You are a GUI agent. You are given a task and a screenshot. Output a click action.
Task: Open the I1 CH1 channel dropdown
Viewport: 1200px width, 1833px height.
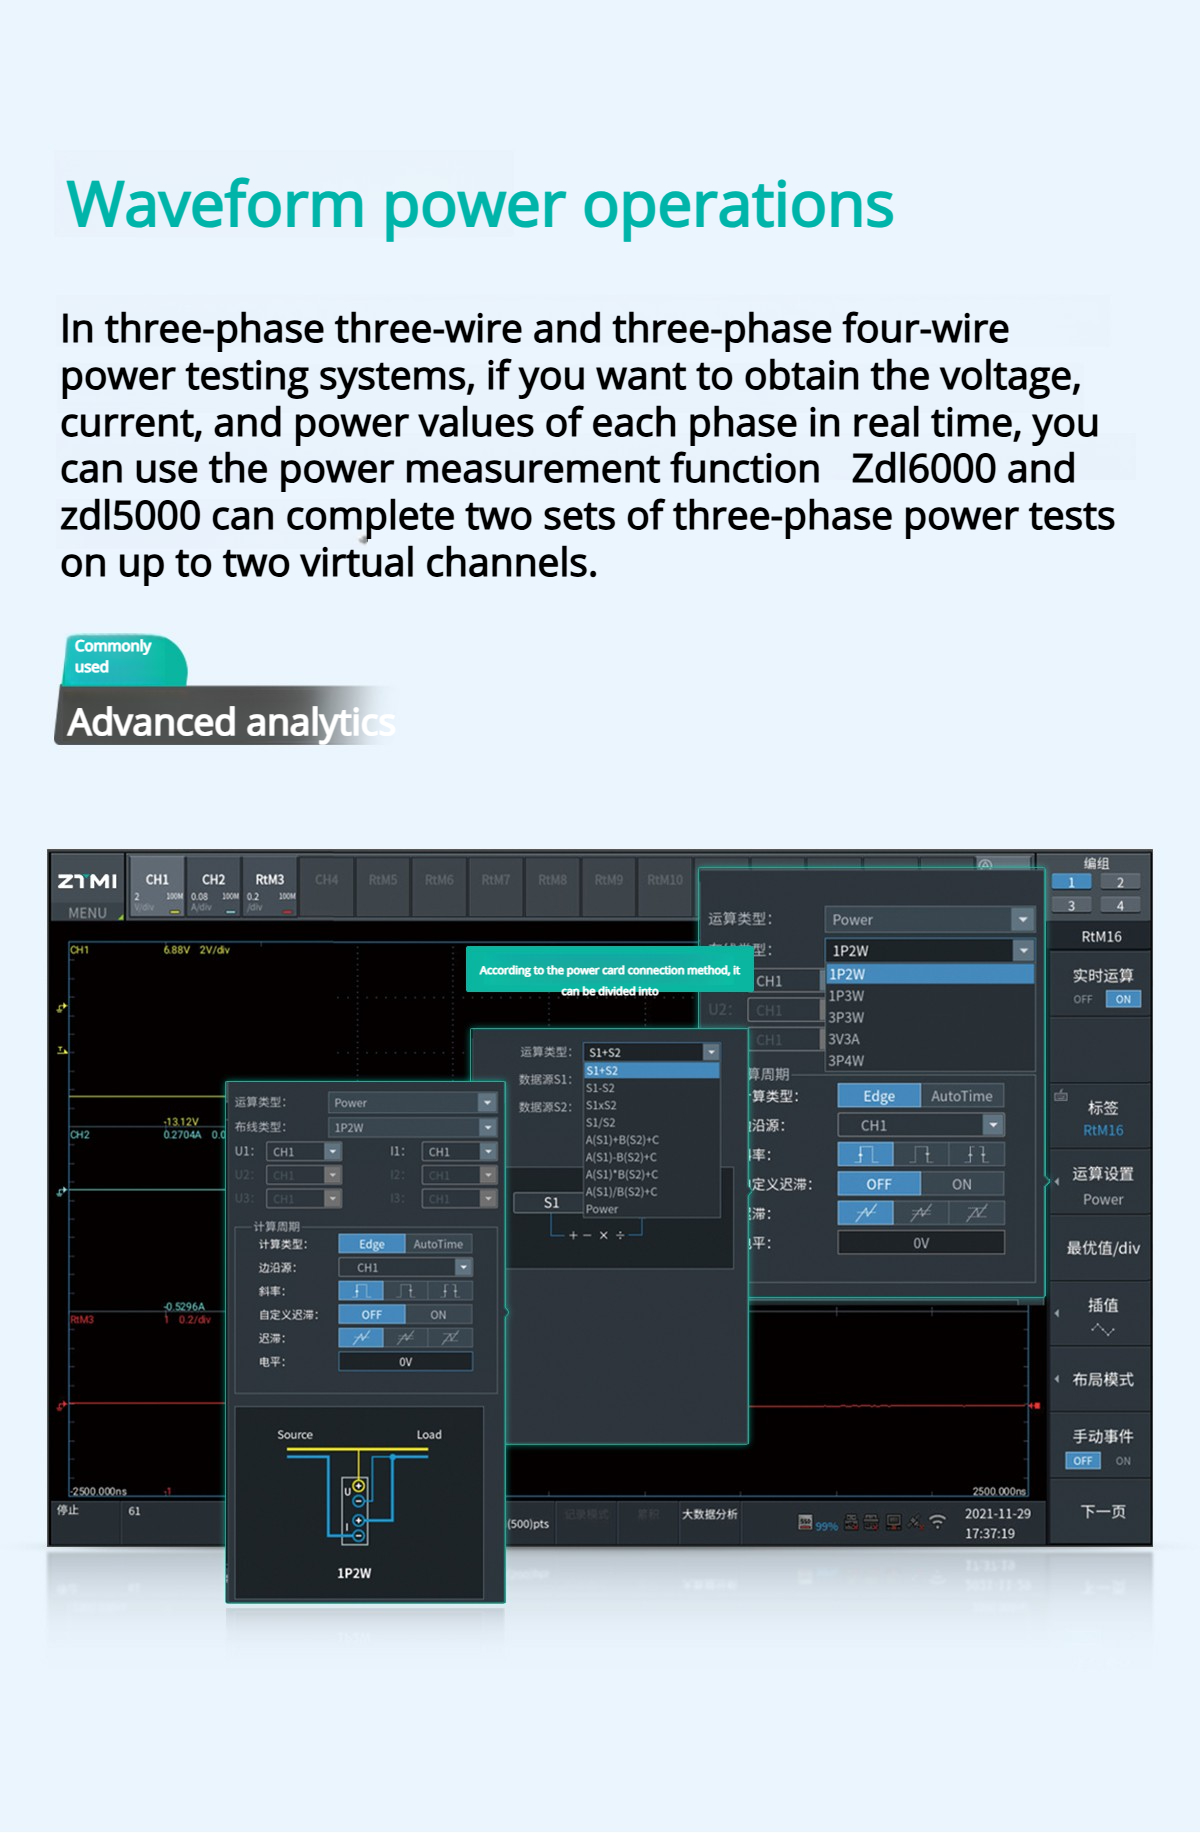coord(488,1152)
